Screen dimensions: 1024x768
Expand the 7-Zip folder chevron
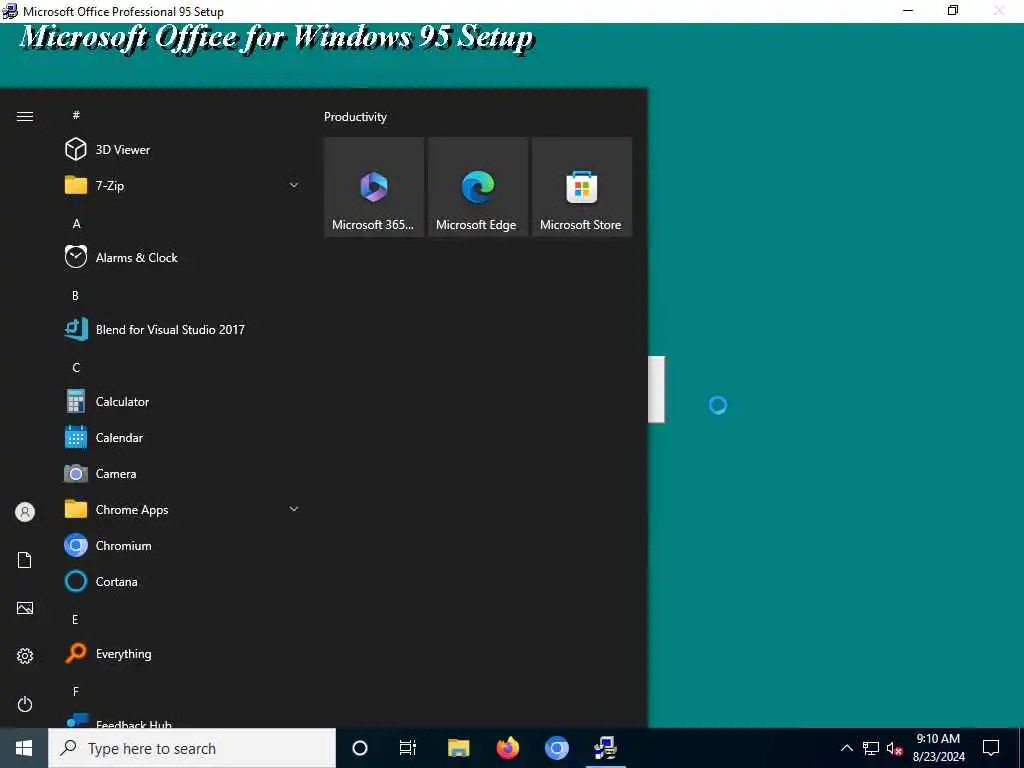[294, 185]
